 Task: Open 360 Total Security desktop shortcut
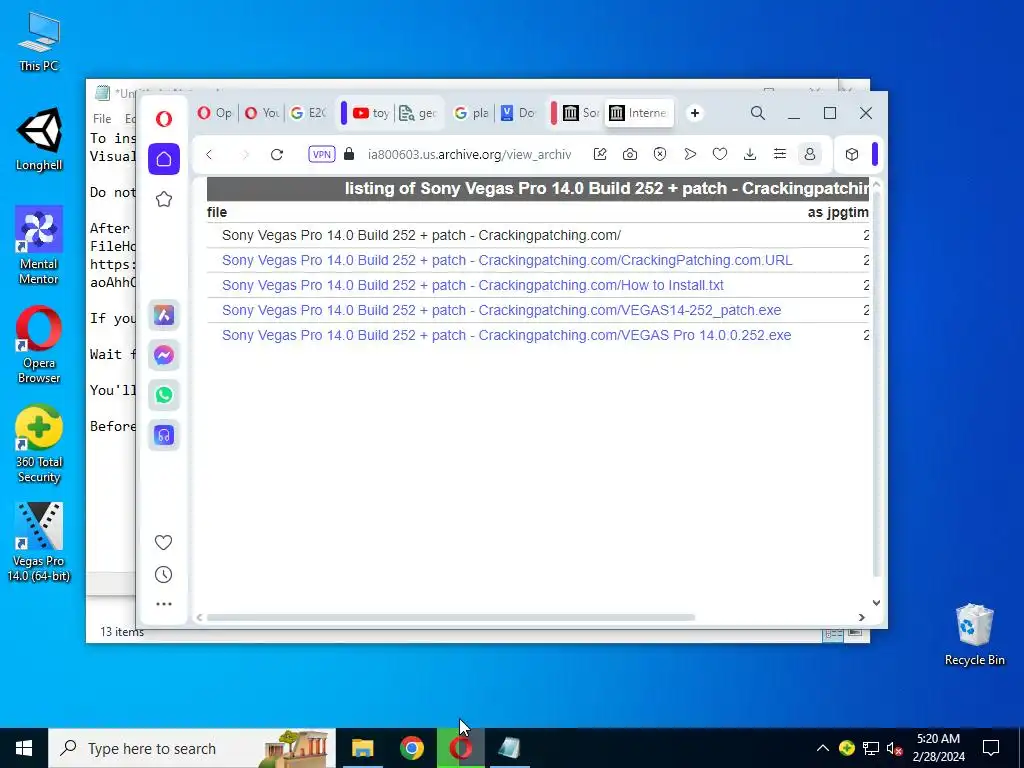39,445
